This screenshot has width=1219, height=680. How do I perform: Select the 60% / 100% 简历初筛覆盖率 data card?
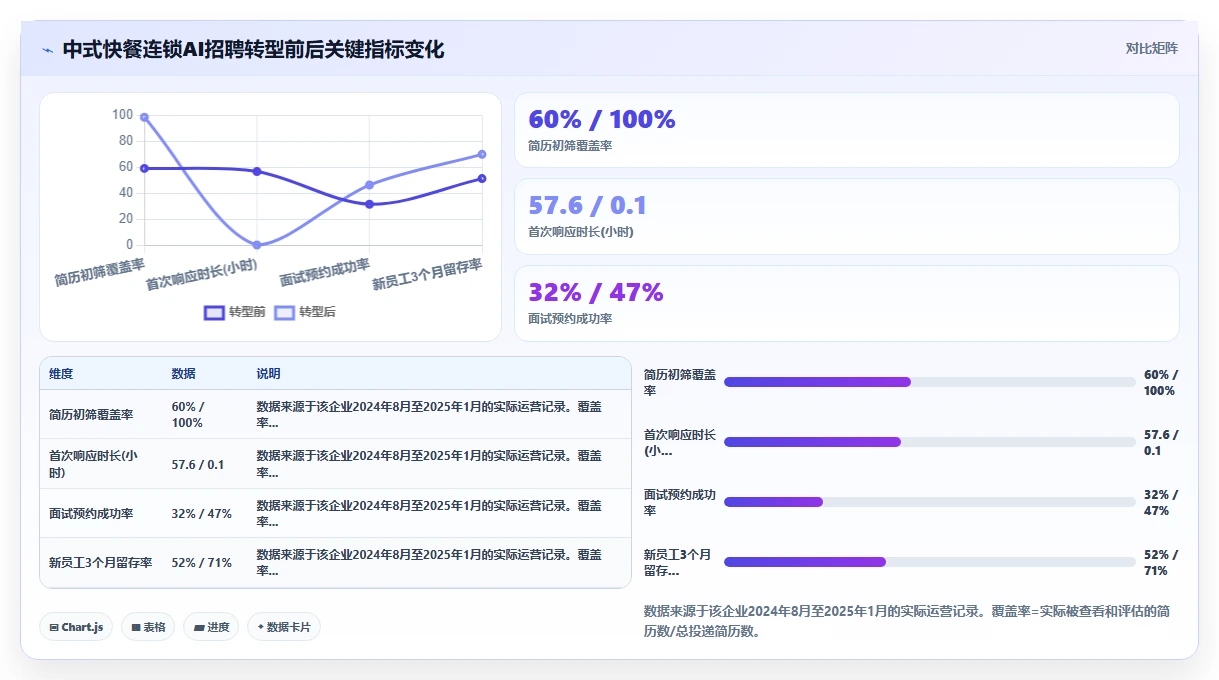[846, 130]
